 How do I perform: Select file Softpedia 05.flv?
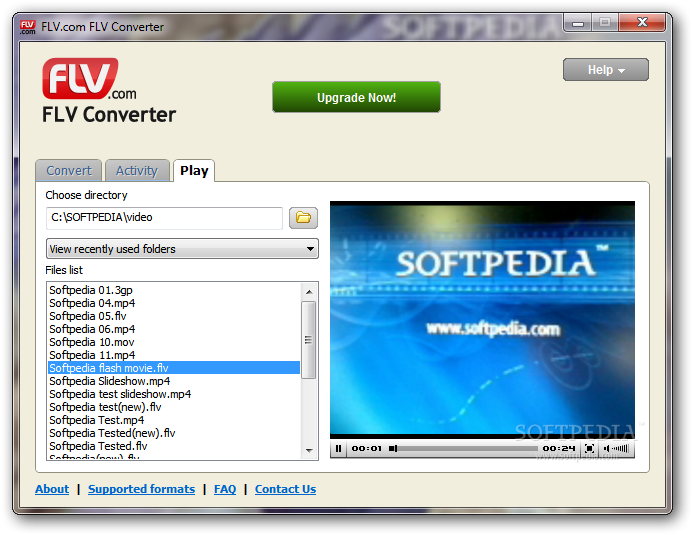(174, 316)
